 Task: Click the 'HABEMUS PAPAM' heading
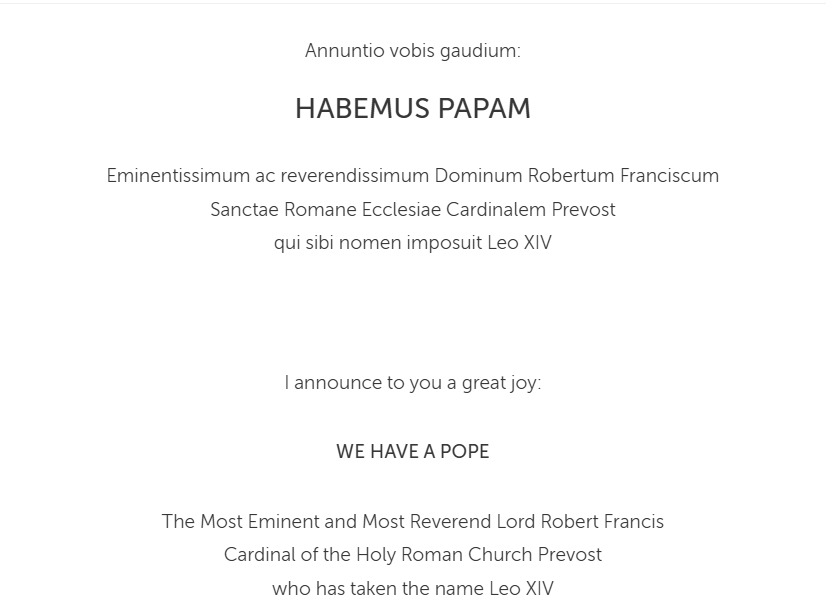pos(412,109)
